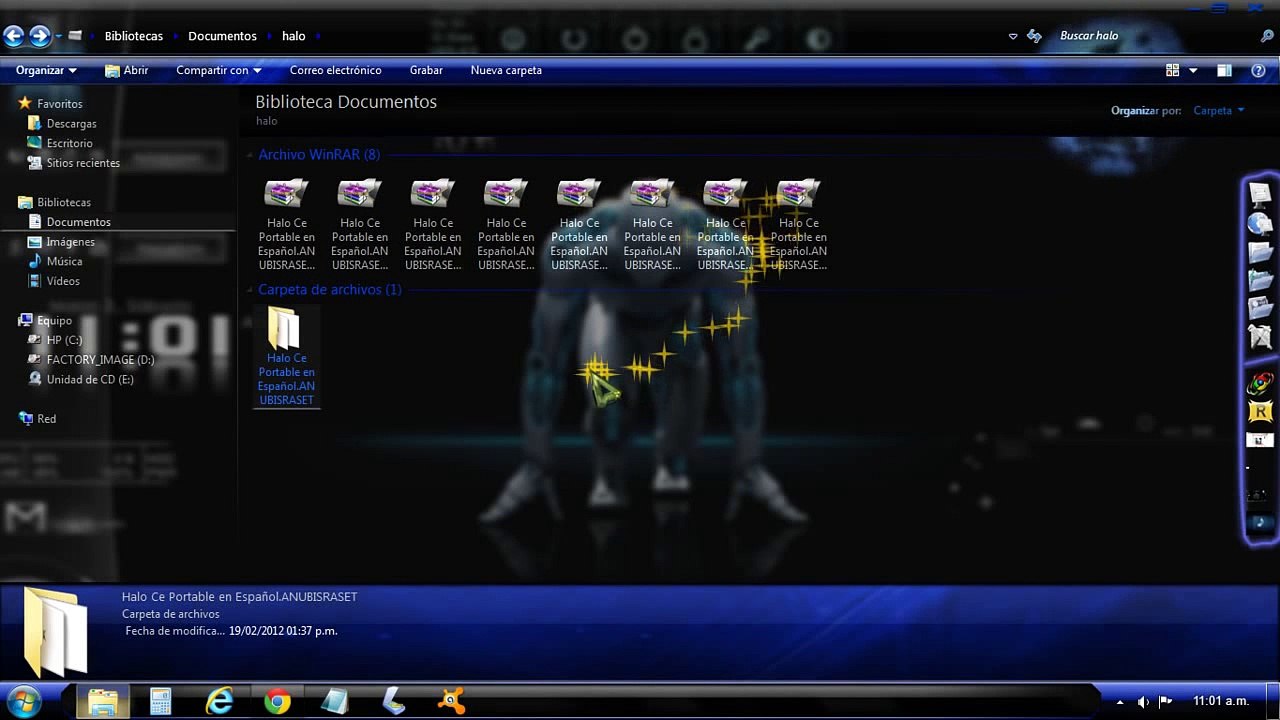Image resolution: width=1280 pixels, height=720 pixels.
Task: Click the modified date 19/02/2012 01:37 p.m.
Action: 283,631
